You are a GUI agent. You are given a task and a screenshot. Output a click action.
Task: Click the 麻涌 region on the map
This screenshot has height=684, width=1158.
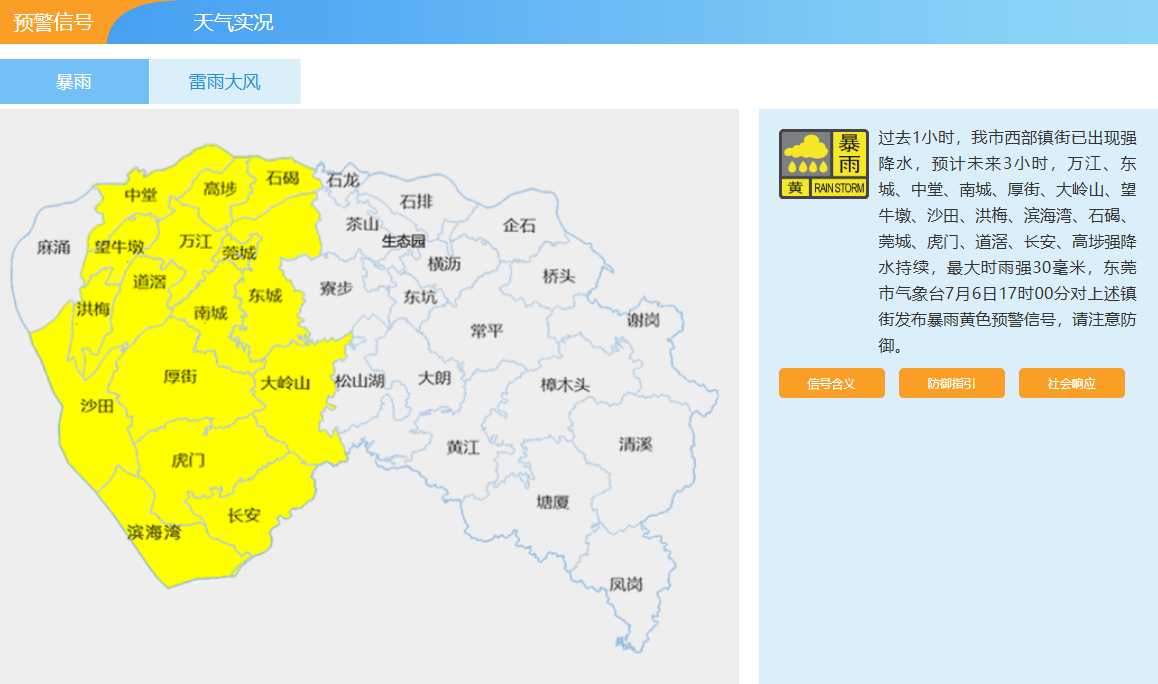(x=53, y=247)
